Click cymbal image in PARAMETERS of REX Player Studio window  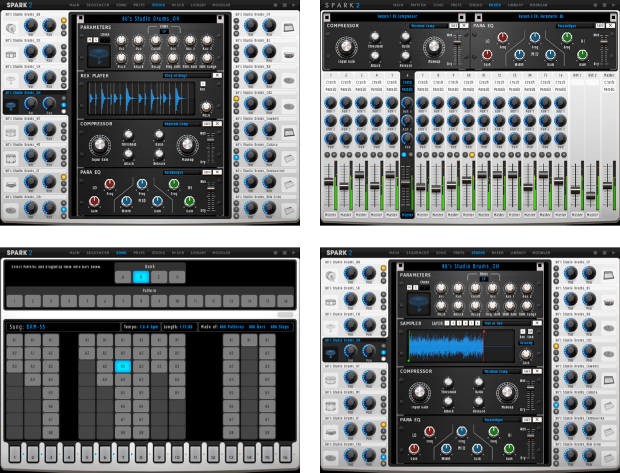click(x=98, y=56)
